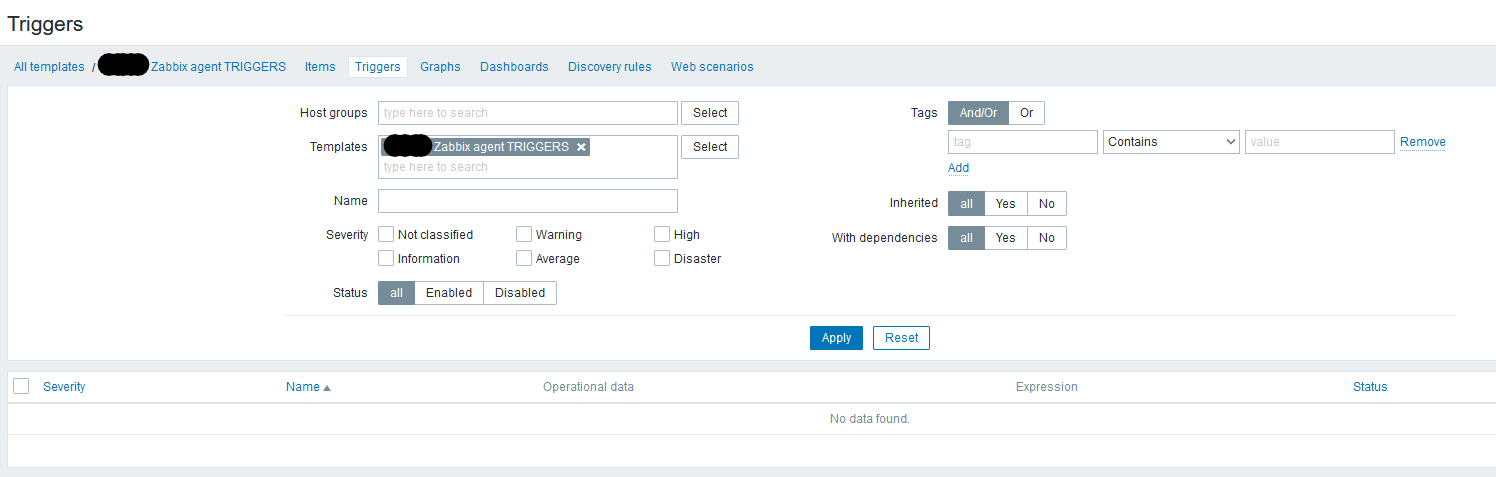
Task: Switch to the Items tab
Action: (x=320, y=67)
